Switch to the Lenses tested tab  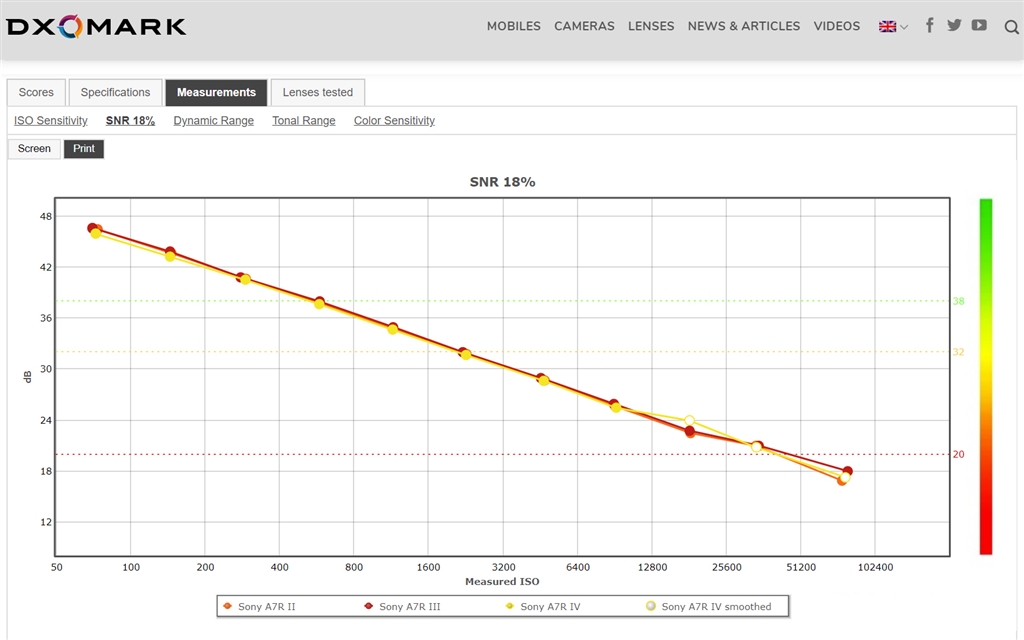tap(317, 93)
